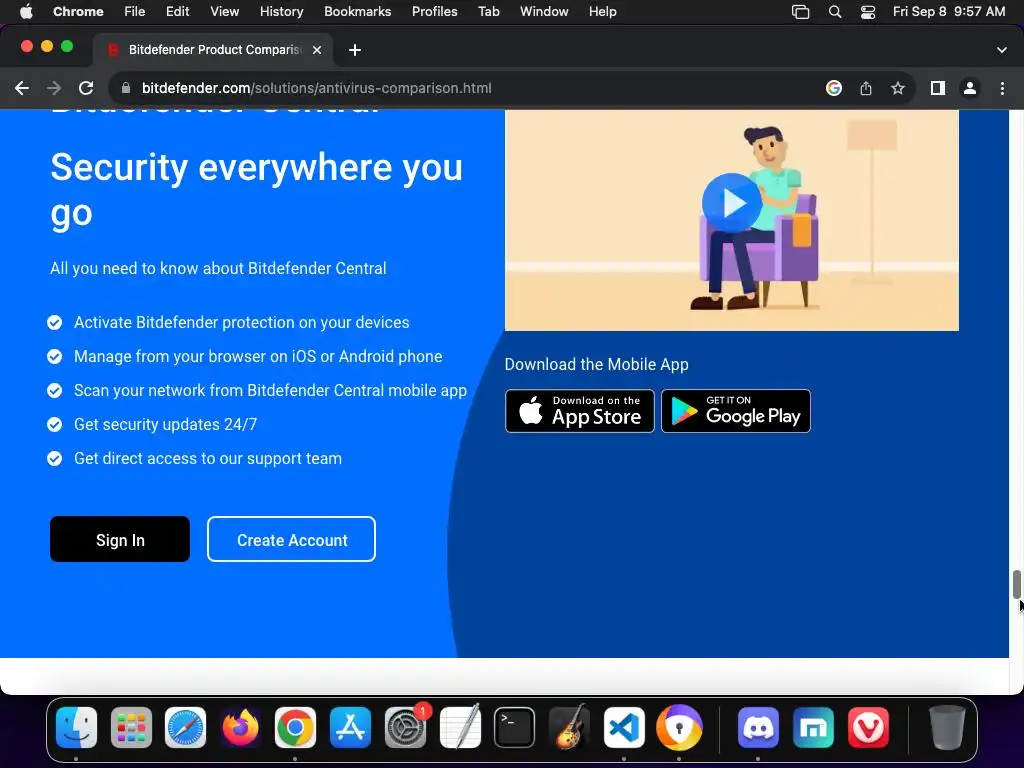Launch GarageBand from the Dock
This screenshot has height=768, width=1024.
(x=569, y=727)
